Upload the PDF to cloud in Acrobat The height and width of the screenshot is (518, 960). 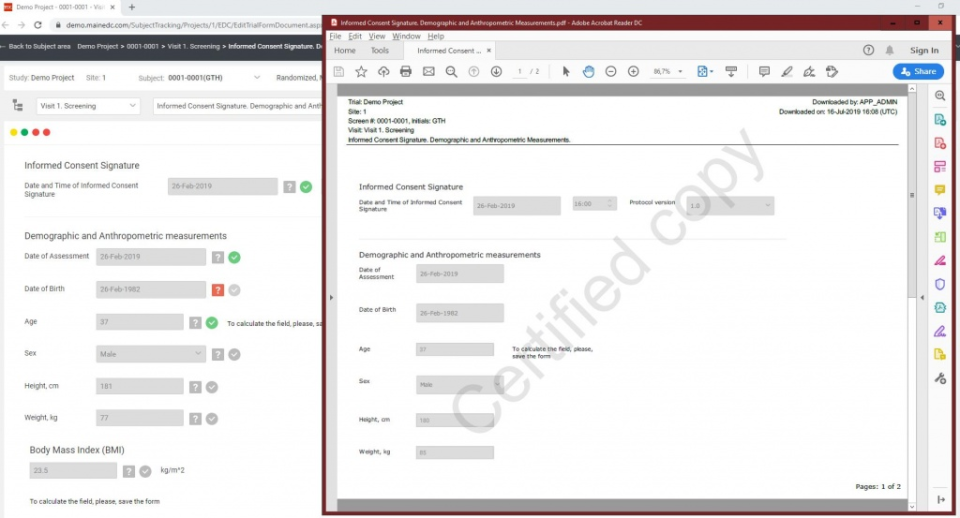[383, 72]
